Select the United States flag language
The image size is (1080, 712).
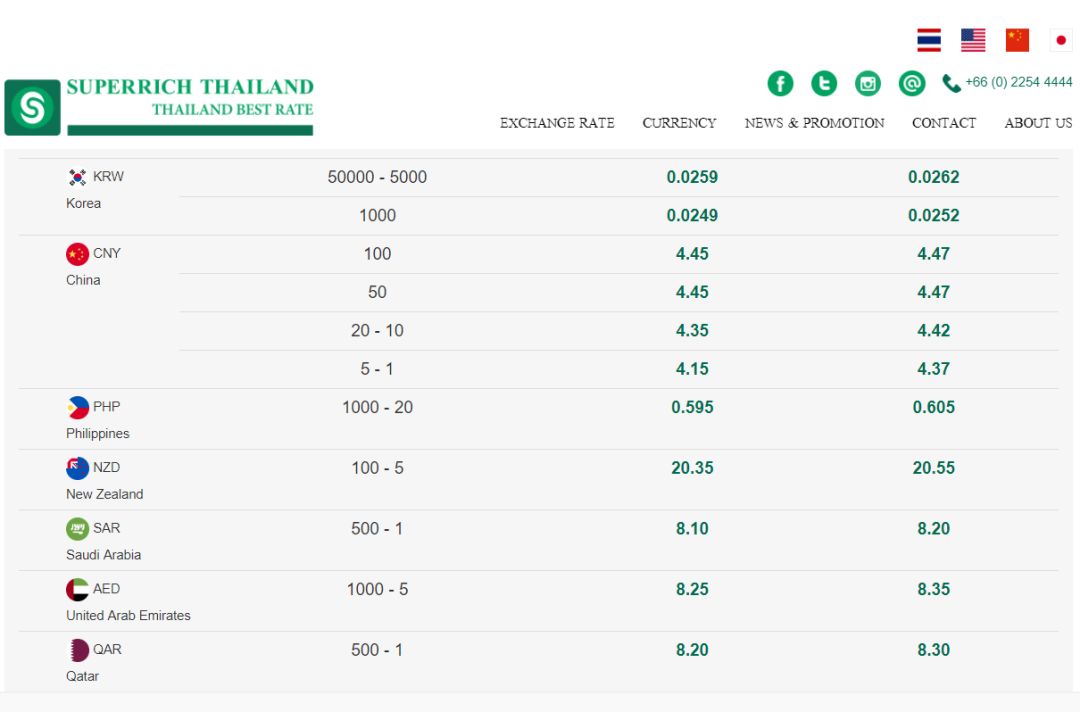click(x=973, y=40)
